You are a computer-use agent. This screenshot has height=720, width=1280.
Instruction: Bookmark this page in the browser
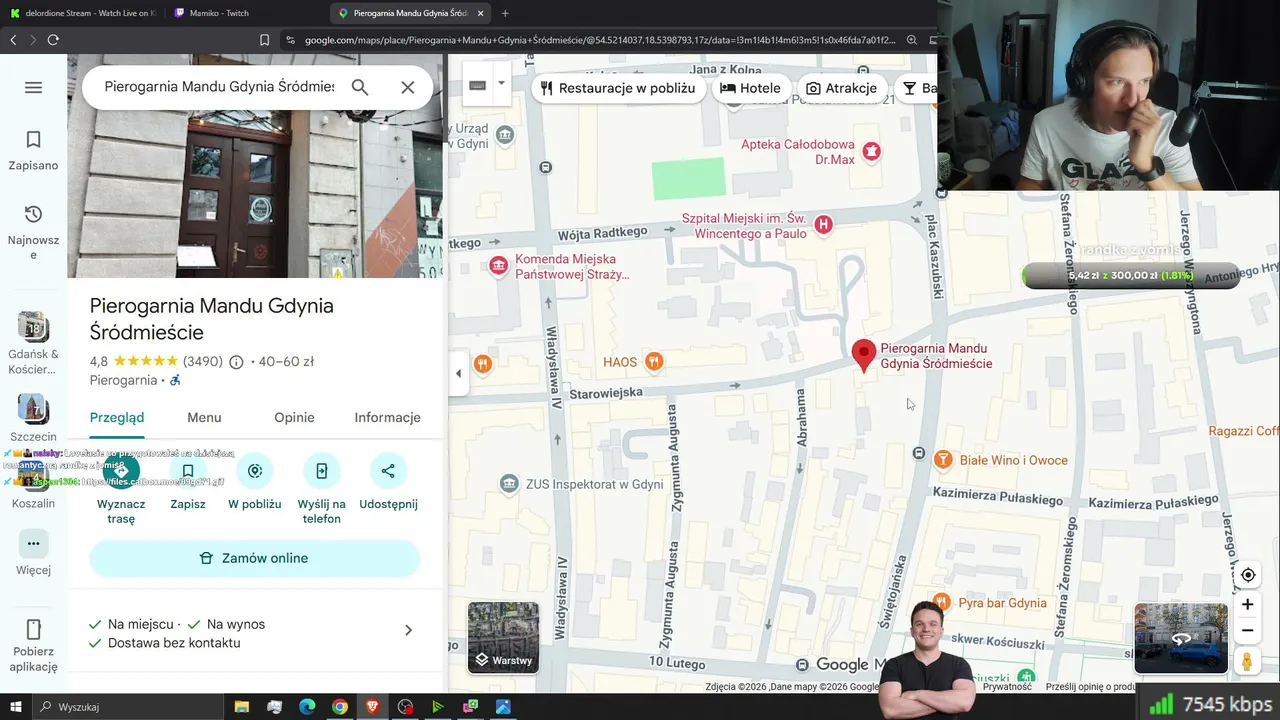264,40
